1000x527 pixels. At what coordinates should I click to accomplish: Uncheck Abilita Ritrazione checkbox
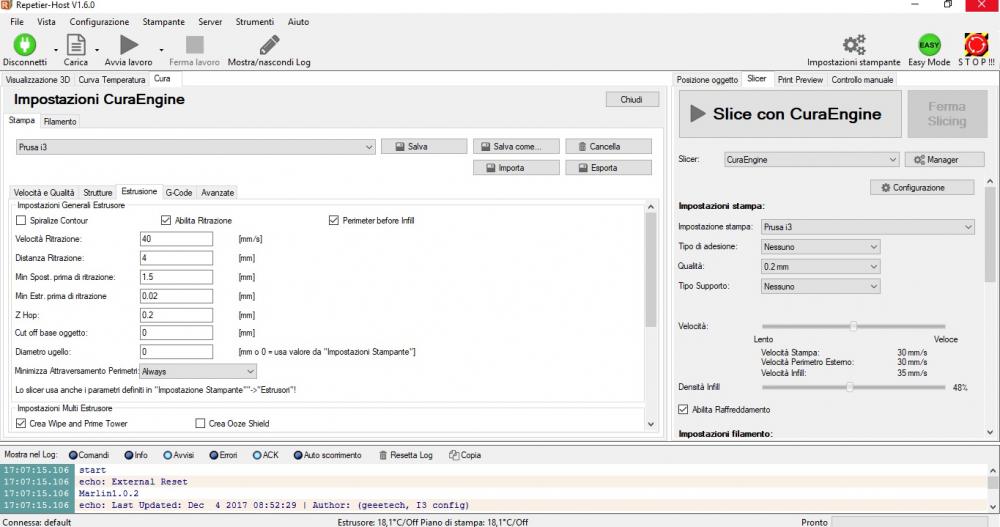click(166, 220)
